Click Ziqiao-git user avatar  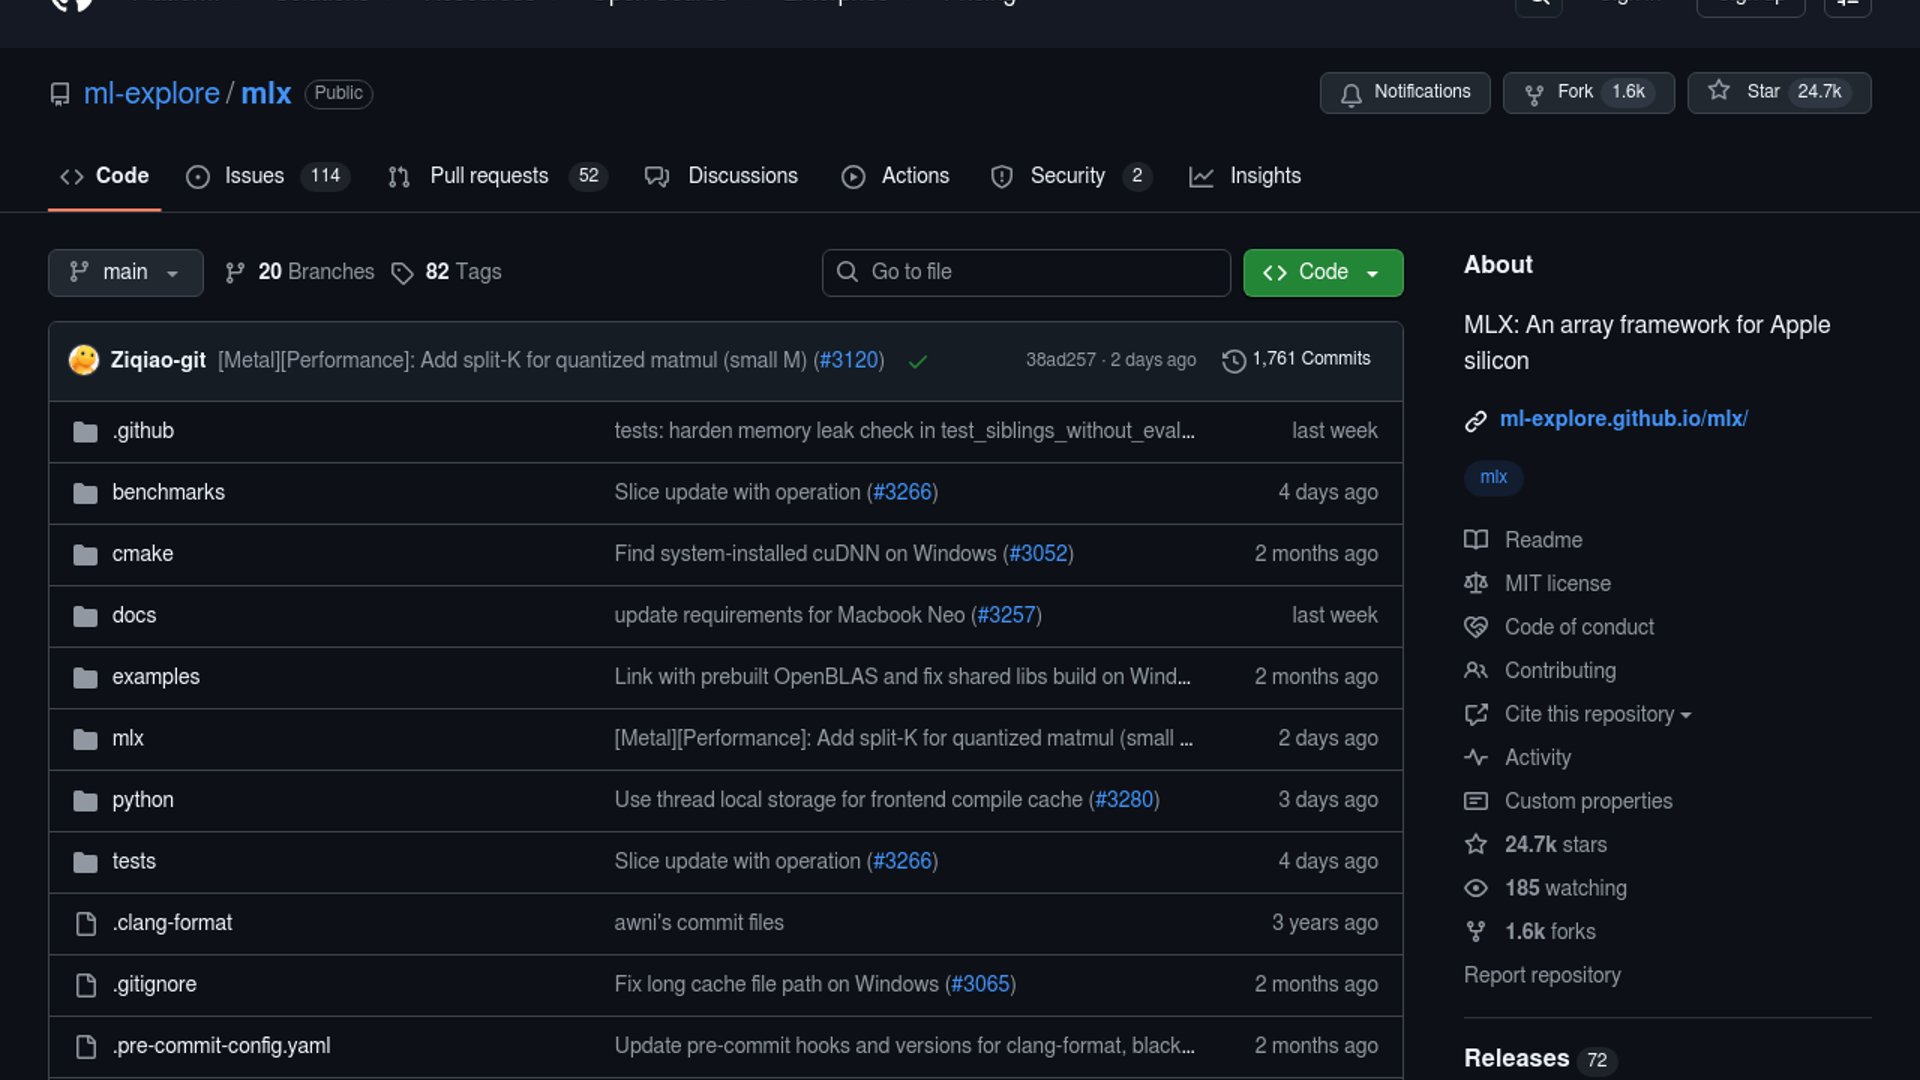click(x=84, y=360)
